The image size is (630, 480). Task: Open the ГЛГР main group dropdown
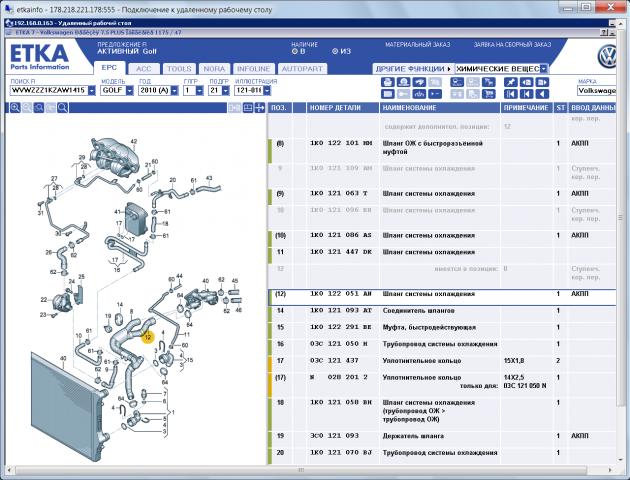point(200,90)
